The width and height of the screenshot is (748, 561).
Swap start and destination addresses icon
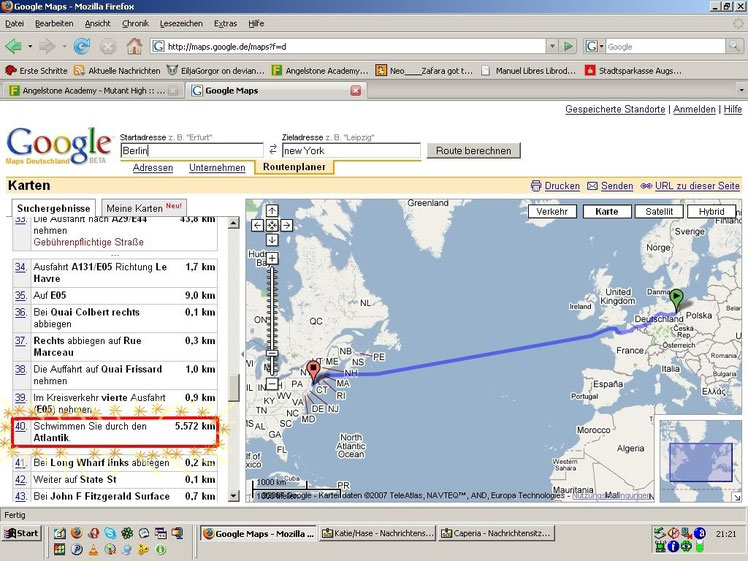pos(273,150)
